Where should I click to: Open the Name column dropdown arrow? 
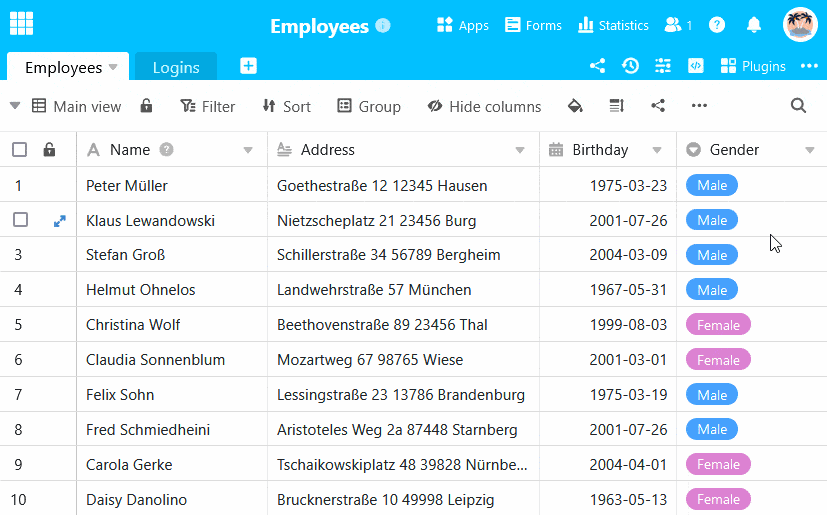click(x=248, y=150)
